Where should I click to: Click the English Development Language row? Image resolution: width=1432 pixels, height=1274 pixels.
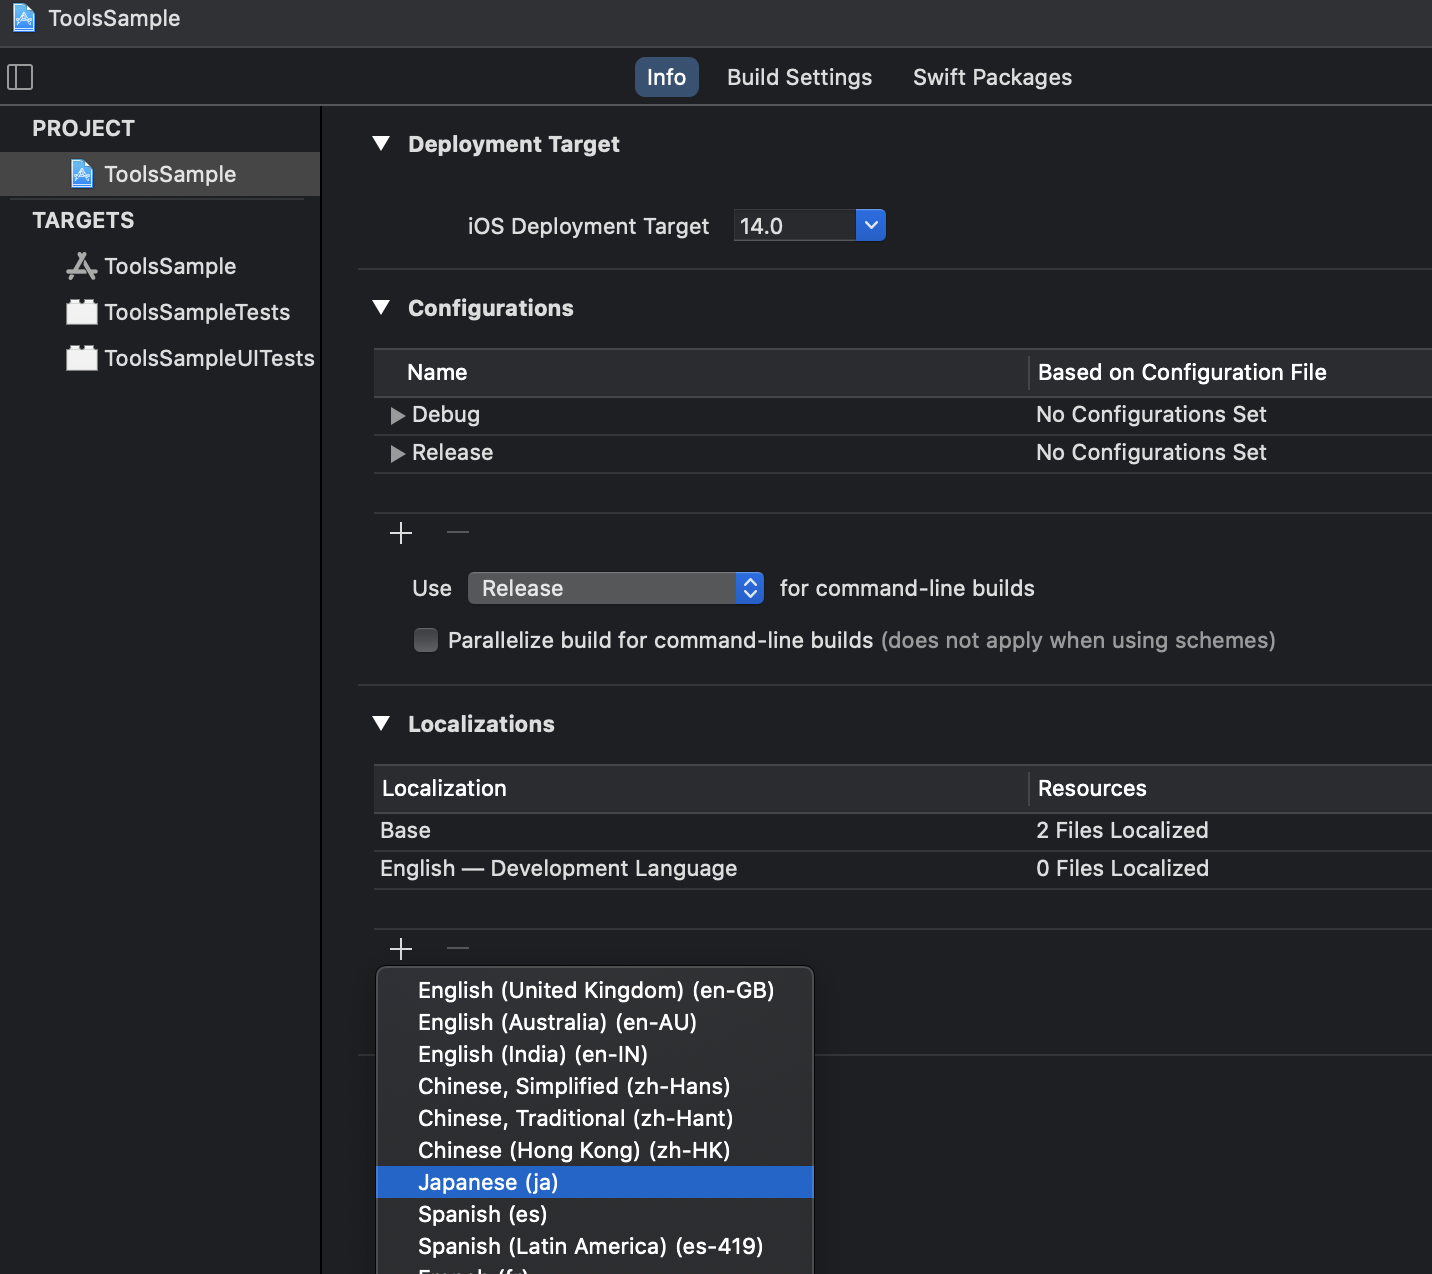tap(558, 868)
